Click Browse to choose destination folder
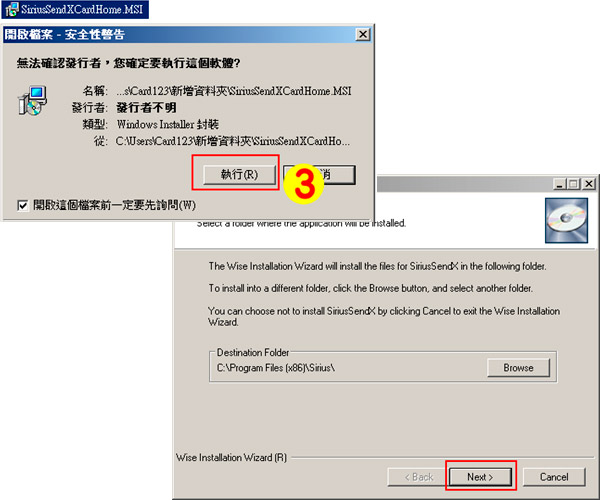Screen dimensions: 600x500 click(518, 368)
